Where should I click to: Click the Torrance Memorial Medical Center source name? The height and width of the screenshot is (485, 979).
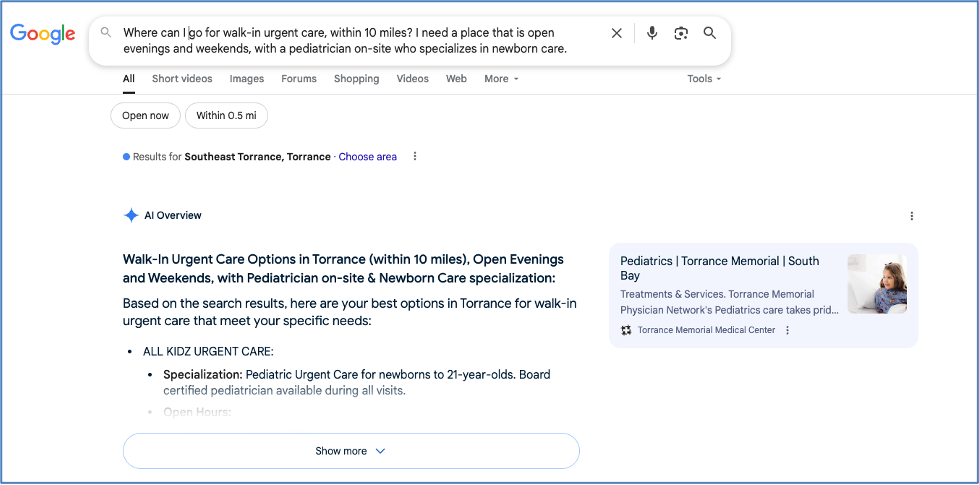coord(706,330)
